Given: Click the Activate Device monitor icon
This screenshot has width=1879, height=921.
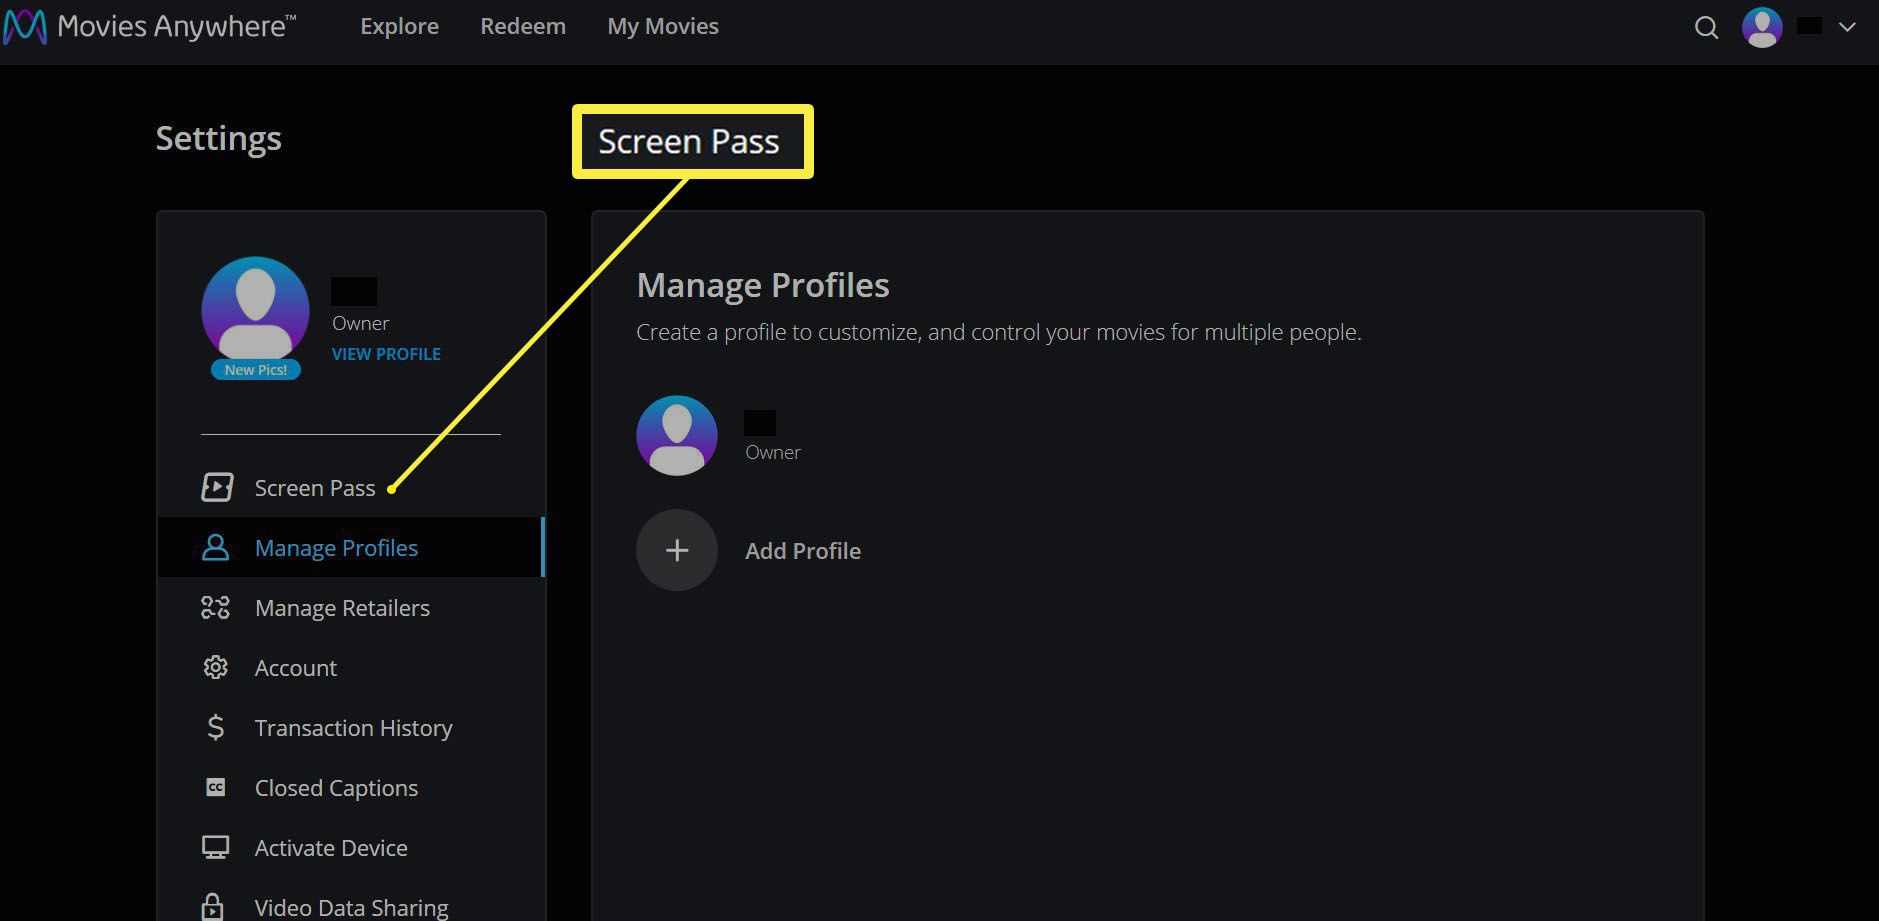Looking at the screenshot, I should (215, 848).
